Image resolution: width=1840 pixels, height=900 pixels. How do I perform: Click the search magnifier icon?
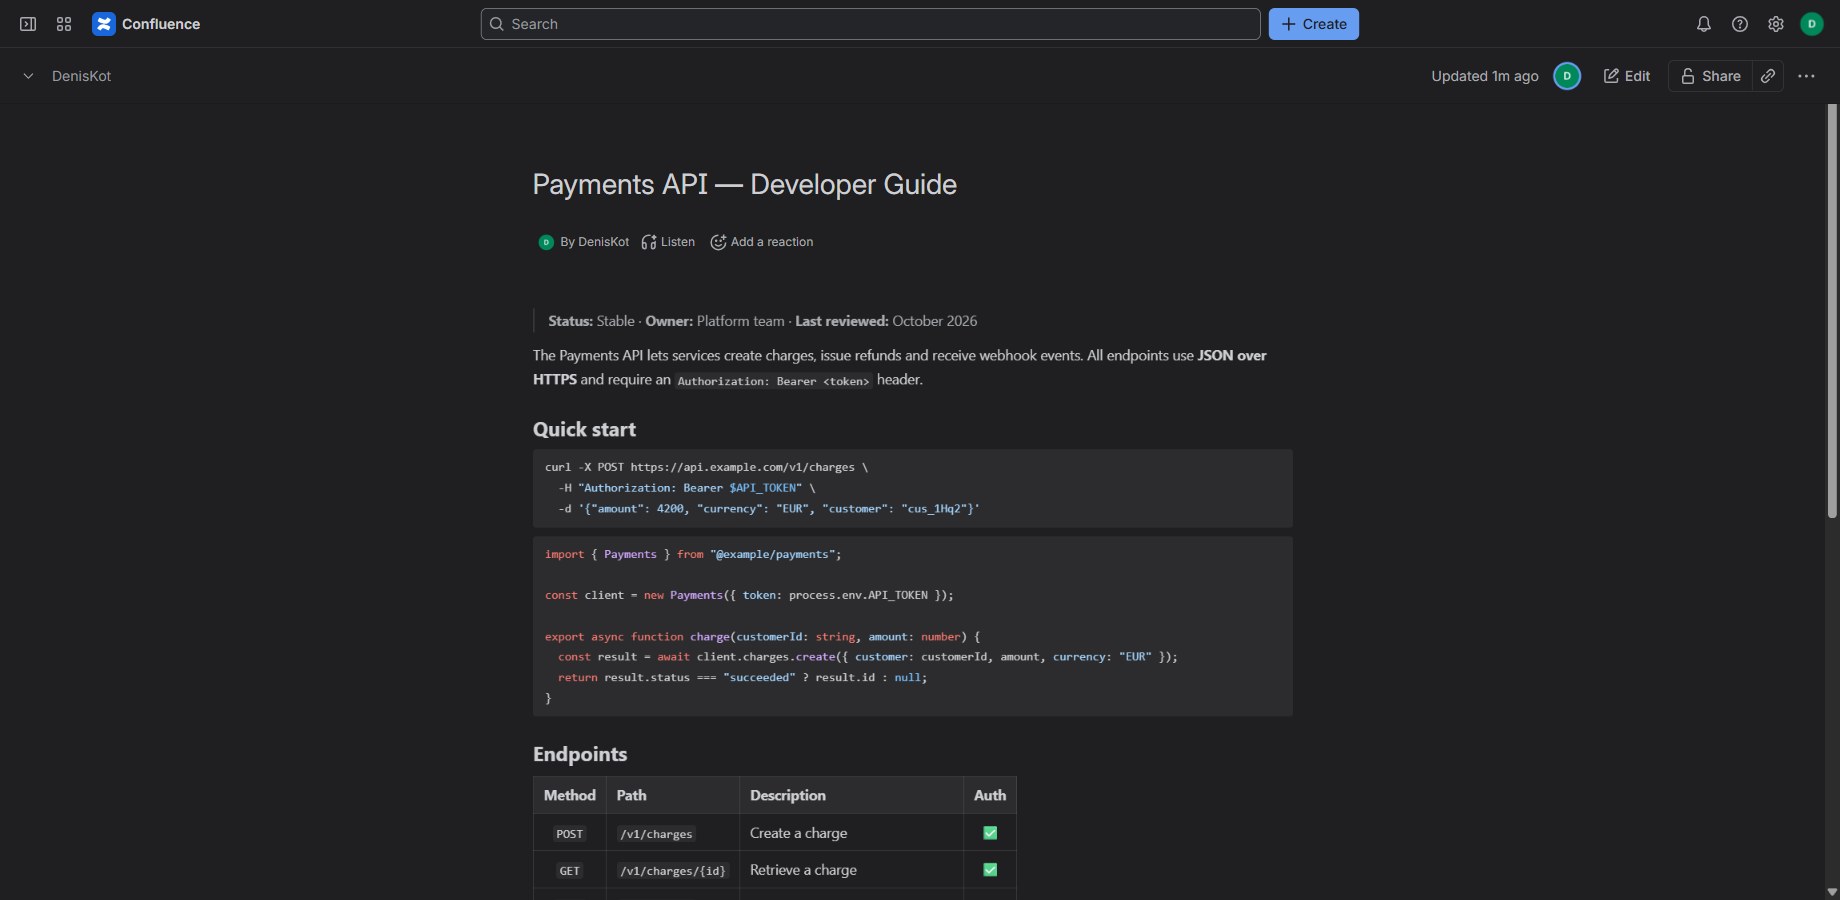click(497, 24)
